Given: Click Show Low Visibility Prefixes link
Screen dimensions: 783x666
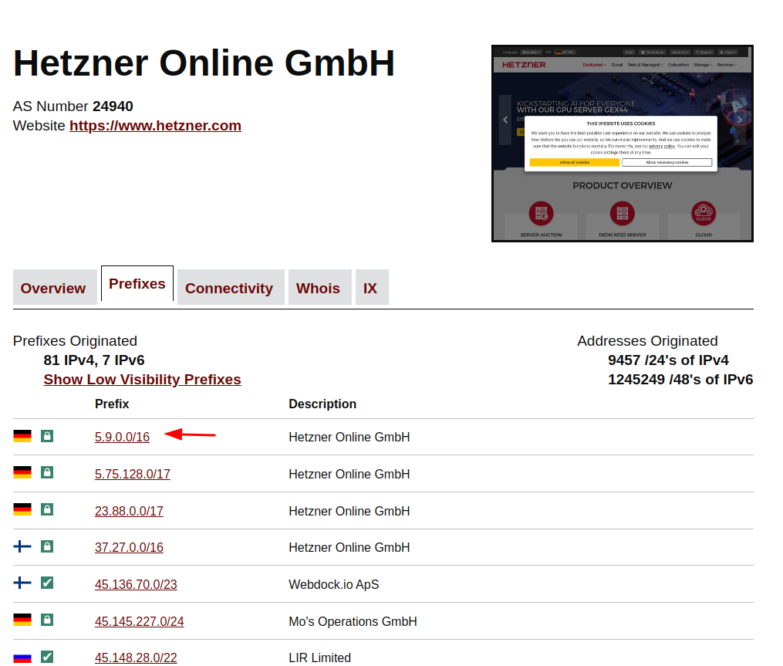Looking at the screenshot, I should 142,379.
